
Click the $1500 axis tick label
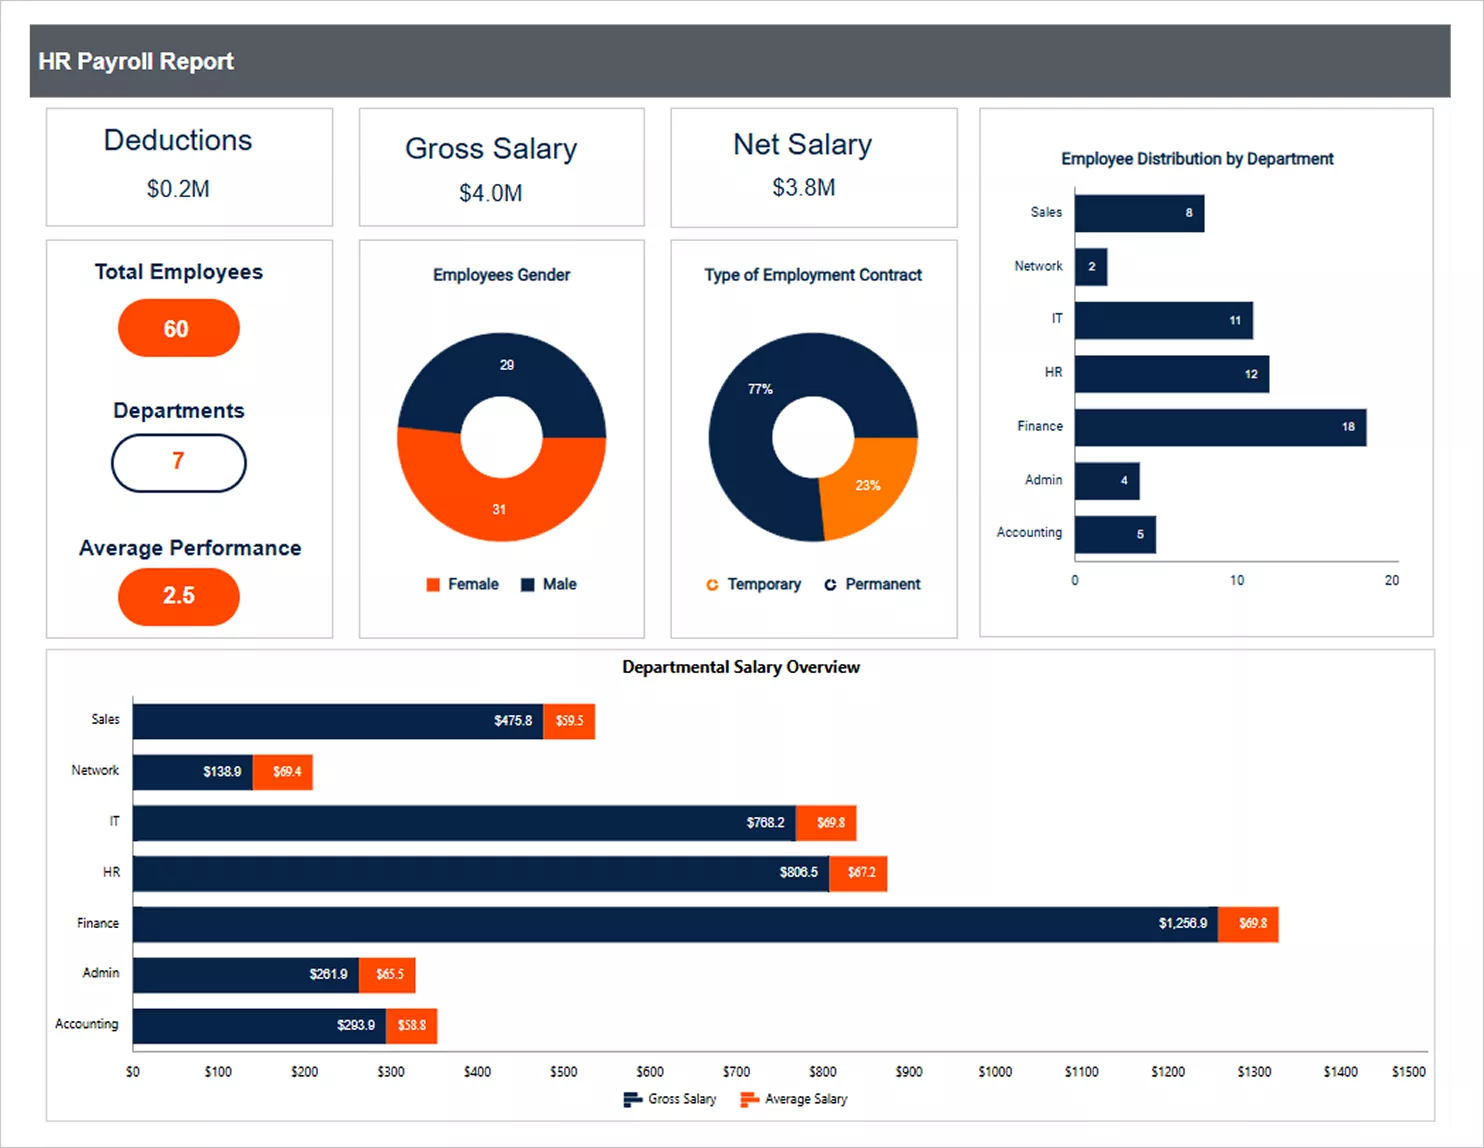coord(1409,1072)
